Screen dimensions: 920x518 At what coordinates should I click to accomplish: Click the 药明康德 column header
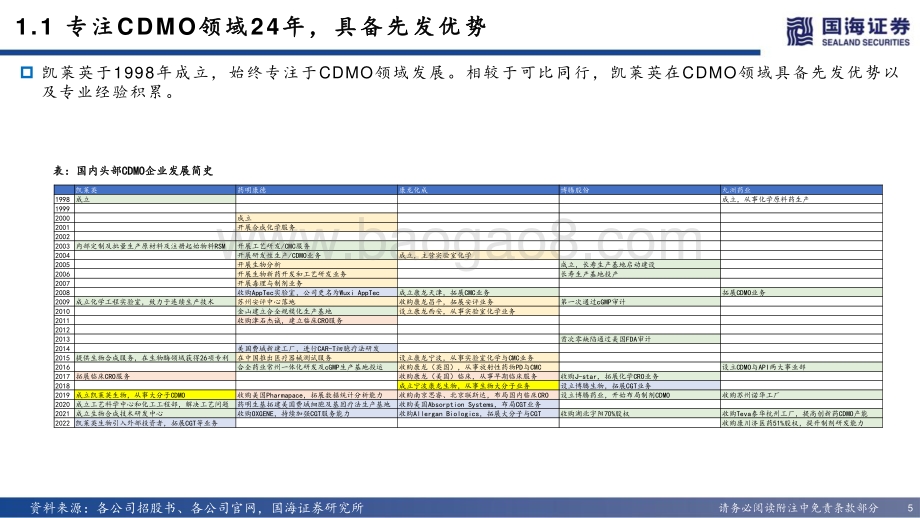[x=316, y=190]
